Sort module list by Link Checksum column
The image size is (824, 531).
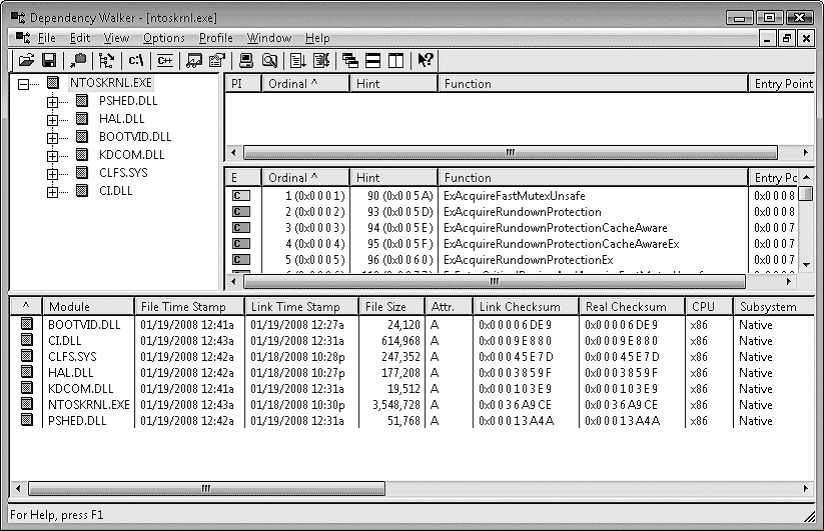pyautogui.click(x=526, y=307)
